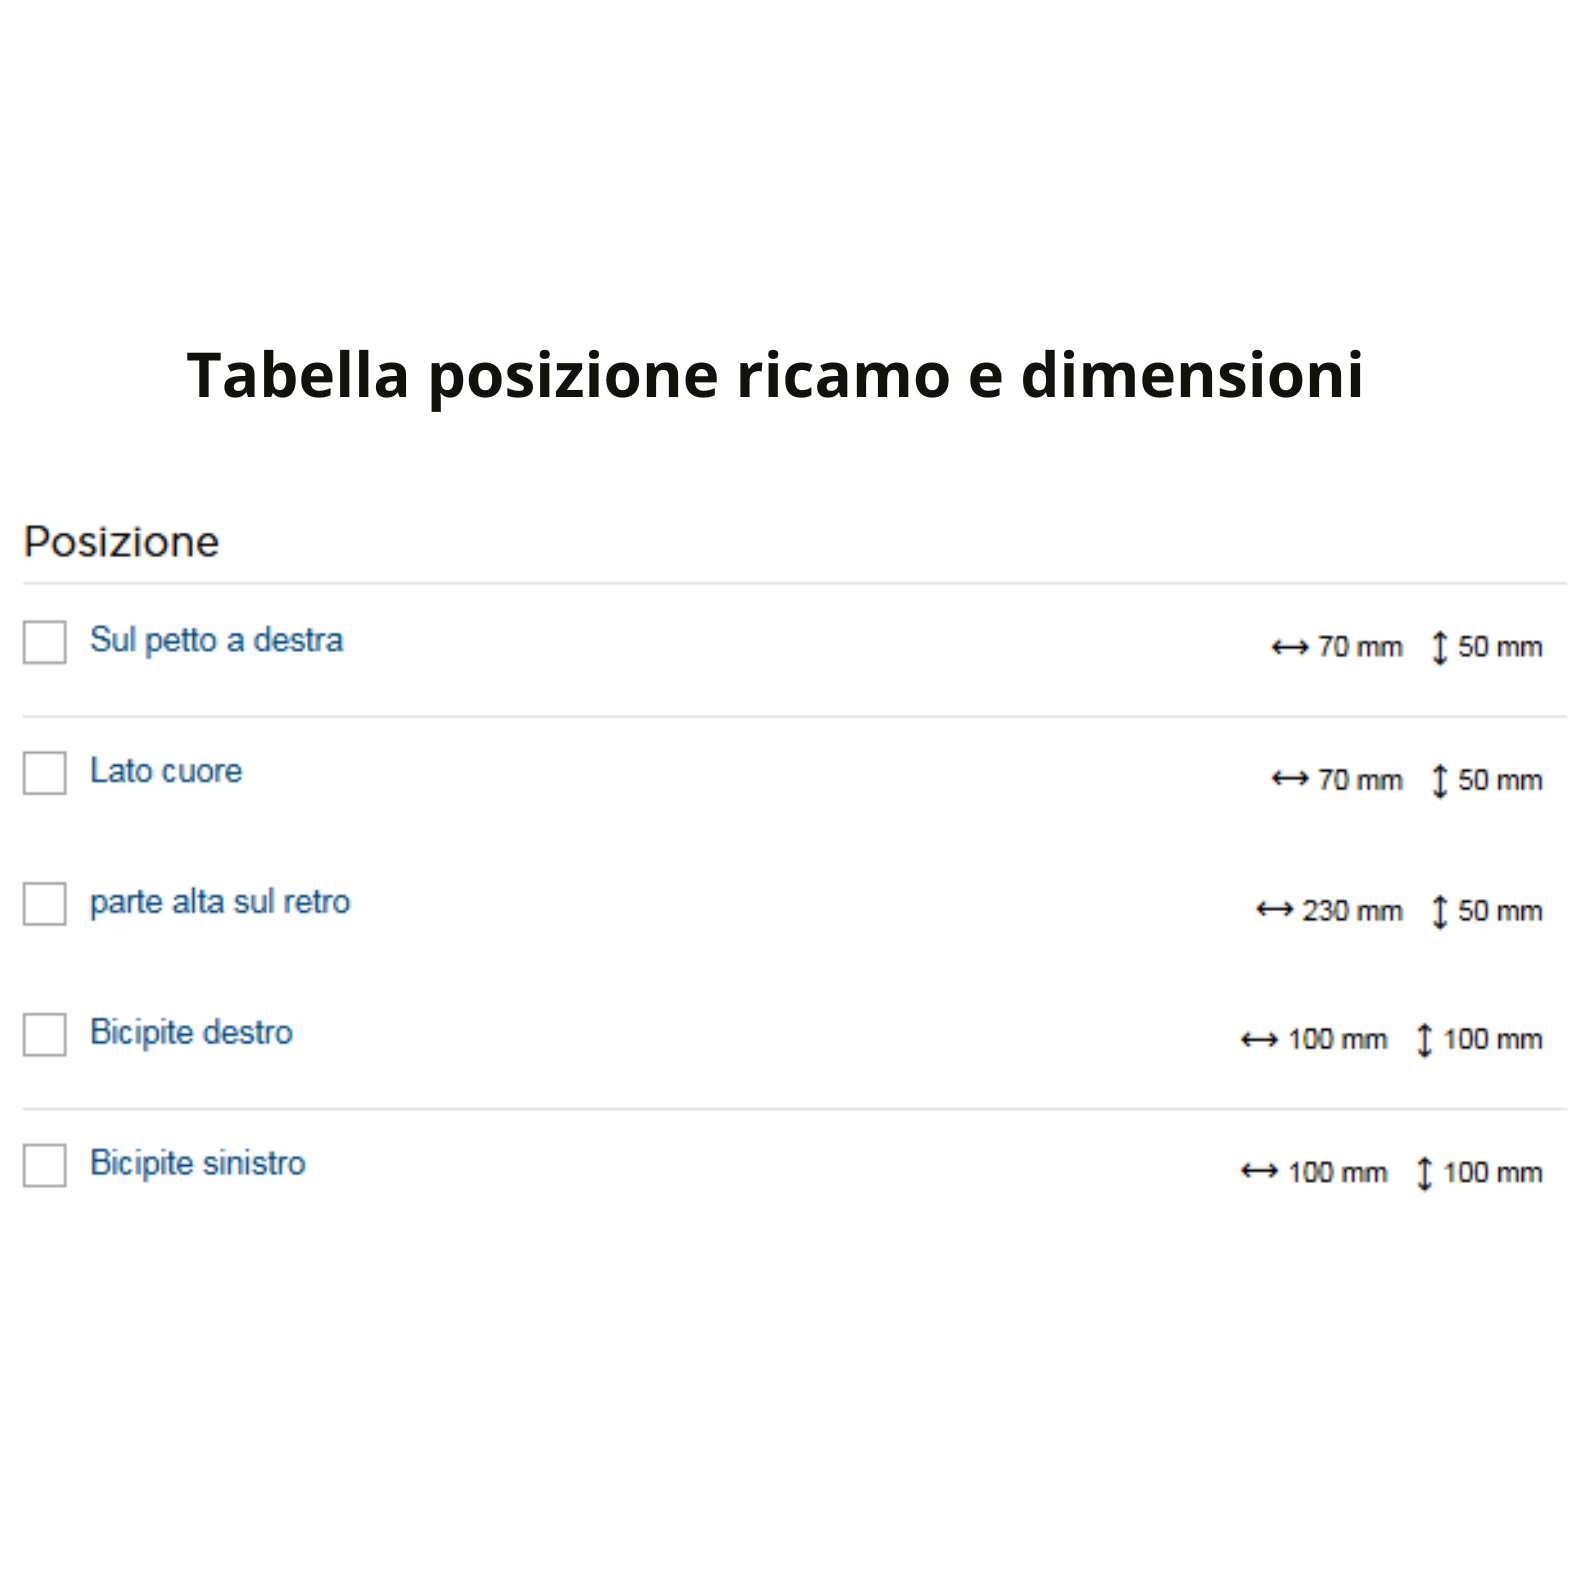The height and width of the screenshot is (1575, 1575).
Task: Click the 'Bicipite destro' text link
Action: 191,1032
